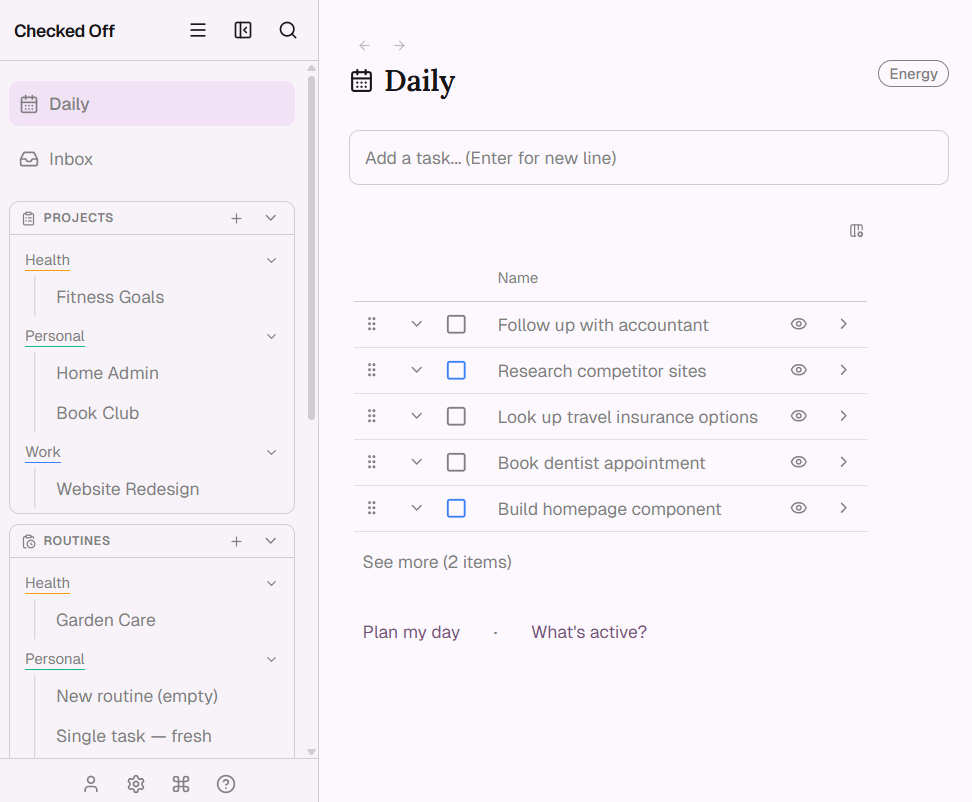Collapse the sidebar panel icon
This screenshot has width=972, height=802.
coord(243,30)
